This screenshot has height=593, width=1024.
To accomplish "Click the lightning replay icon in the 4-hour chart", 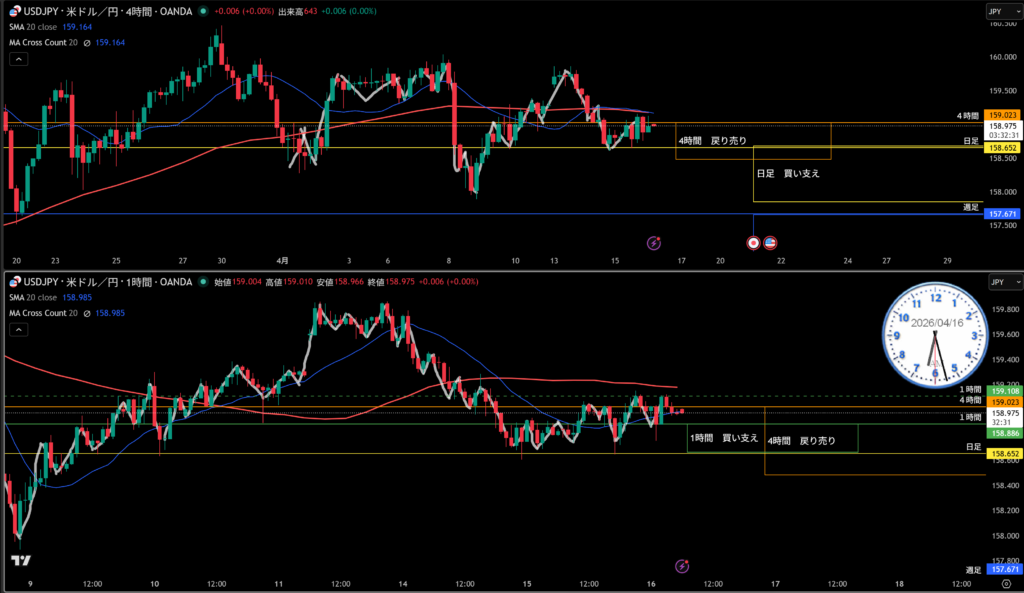I will coord(654,242).
